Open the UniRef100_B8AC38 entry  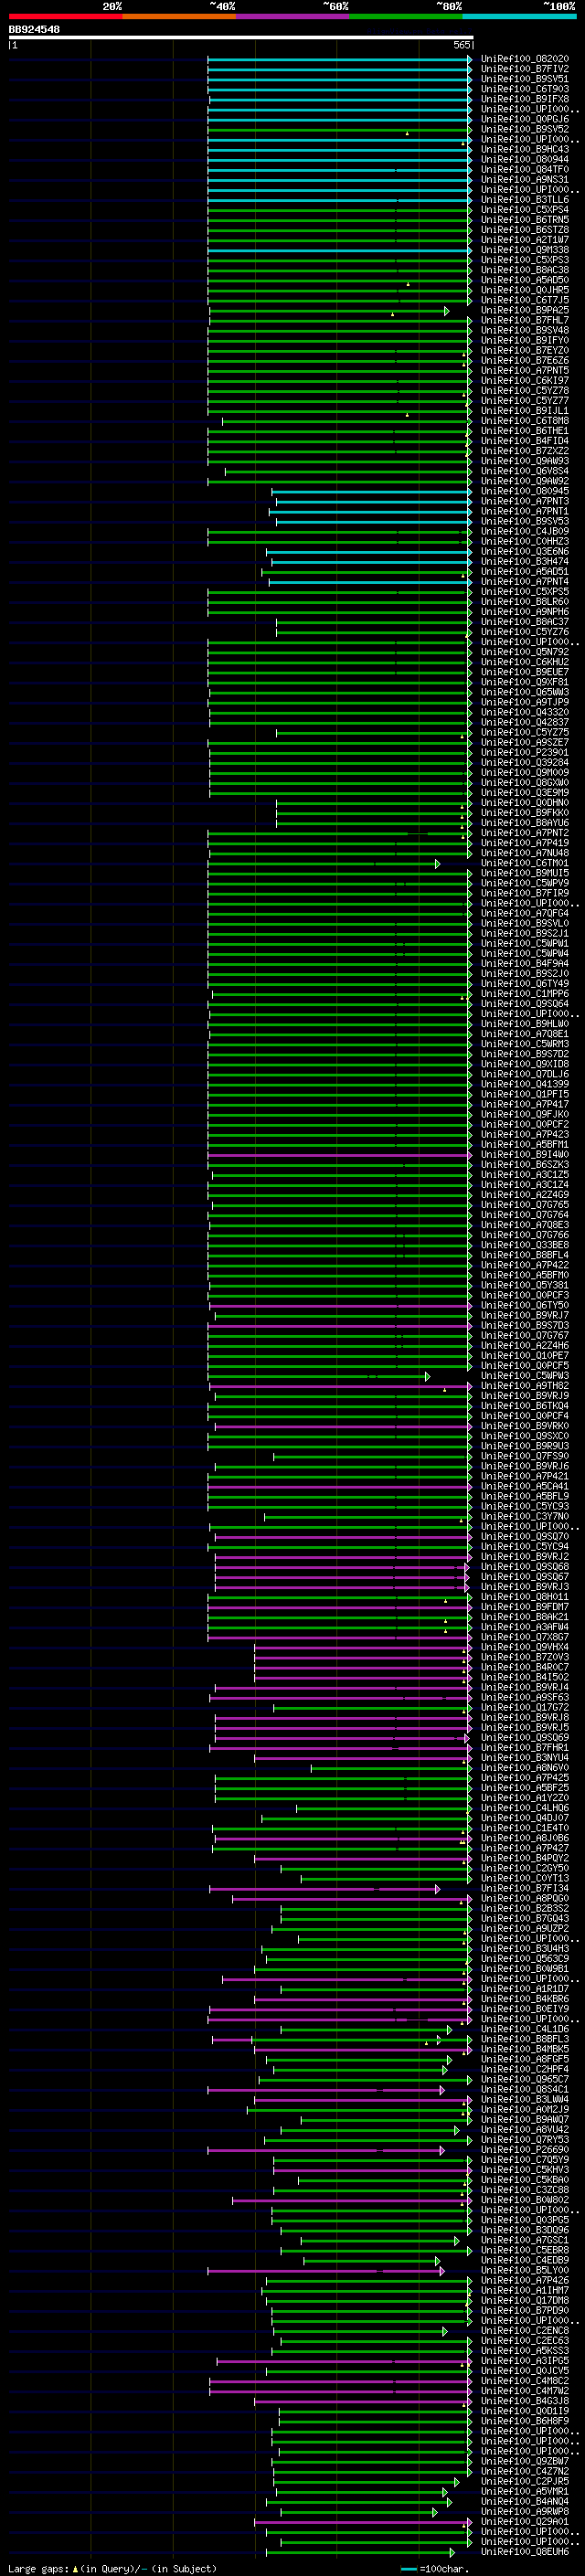point(525,270)
